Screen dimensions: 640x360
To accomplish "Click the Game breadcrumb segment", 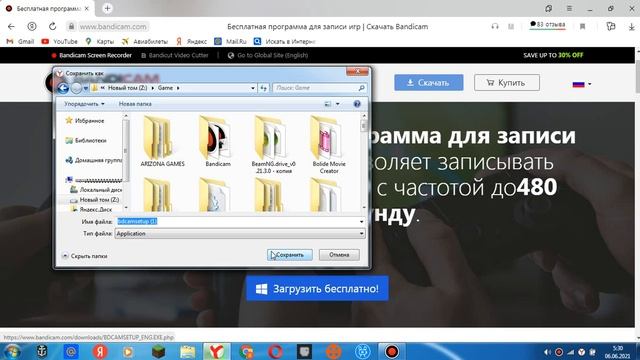I will point(165,88).
